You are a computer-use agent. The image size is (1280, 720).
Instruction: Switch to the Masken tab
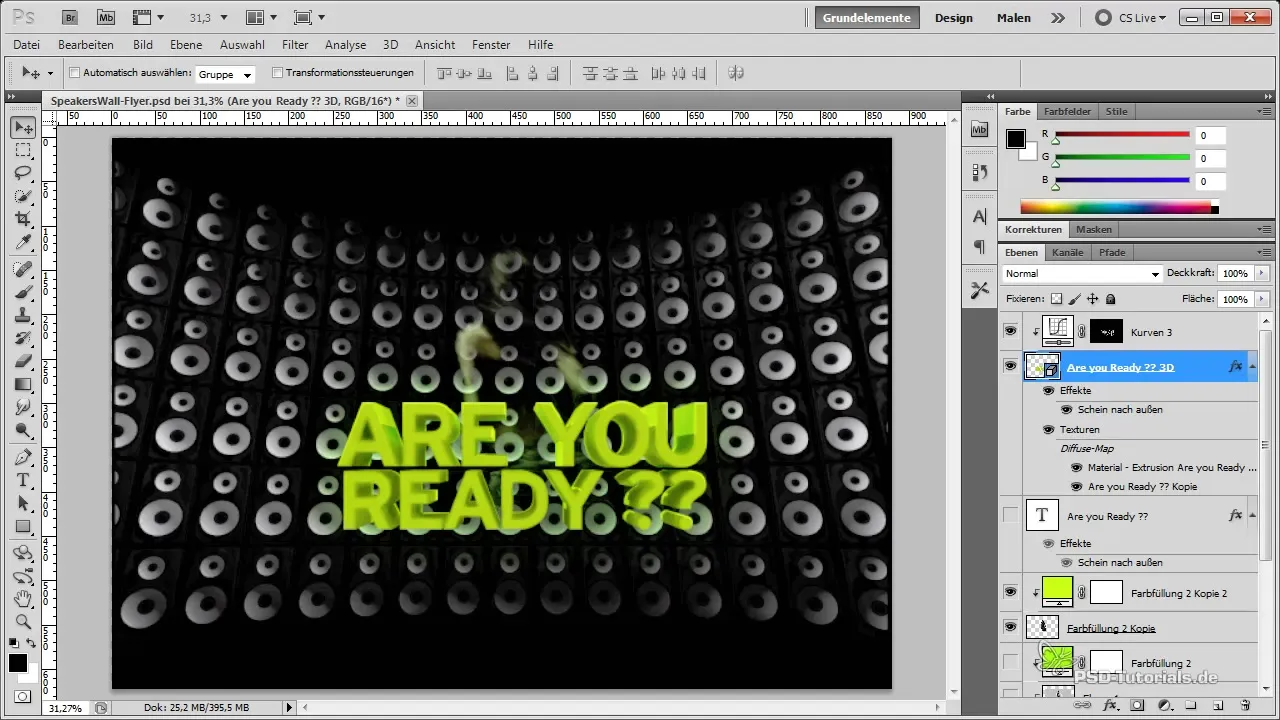(x=1093, y=230)
